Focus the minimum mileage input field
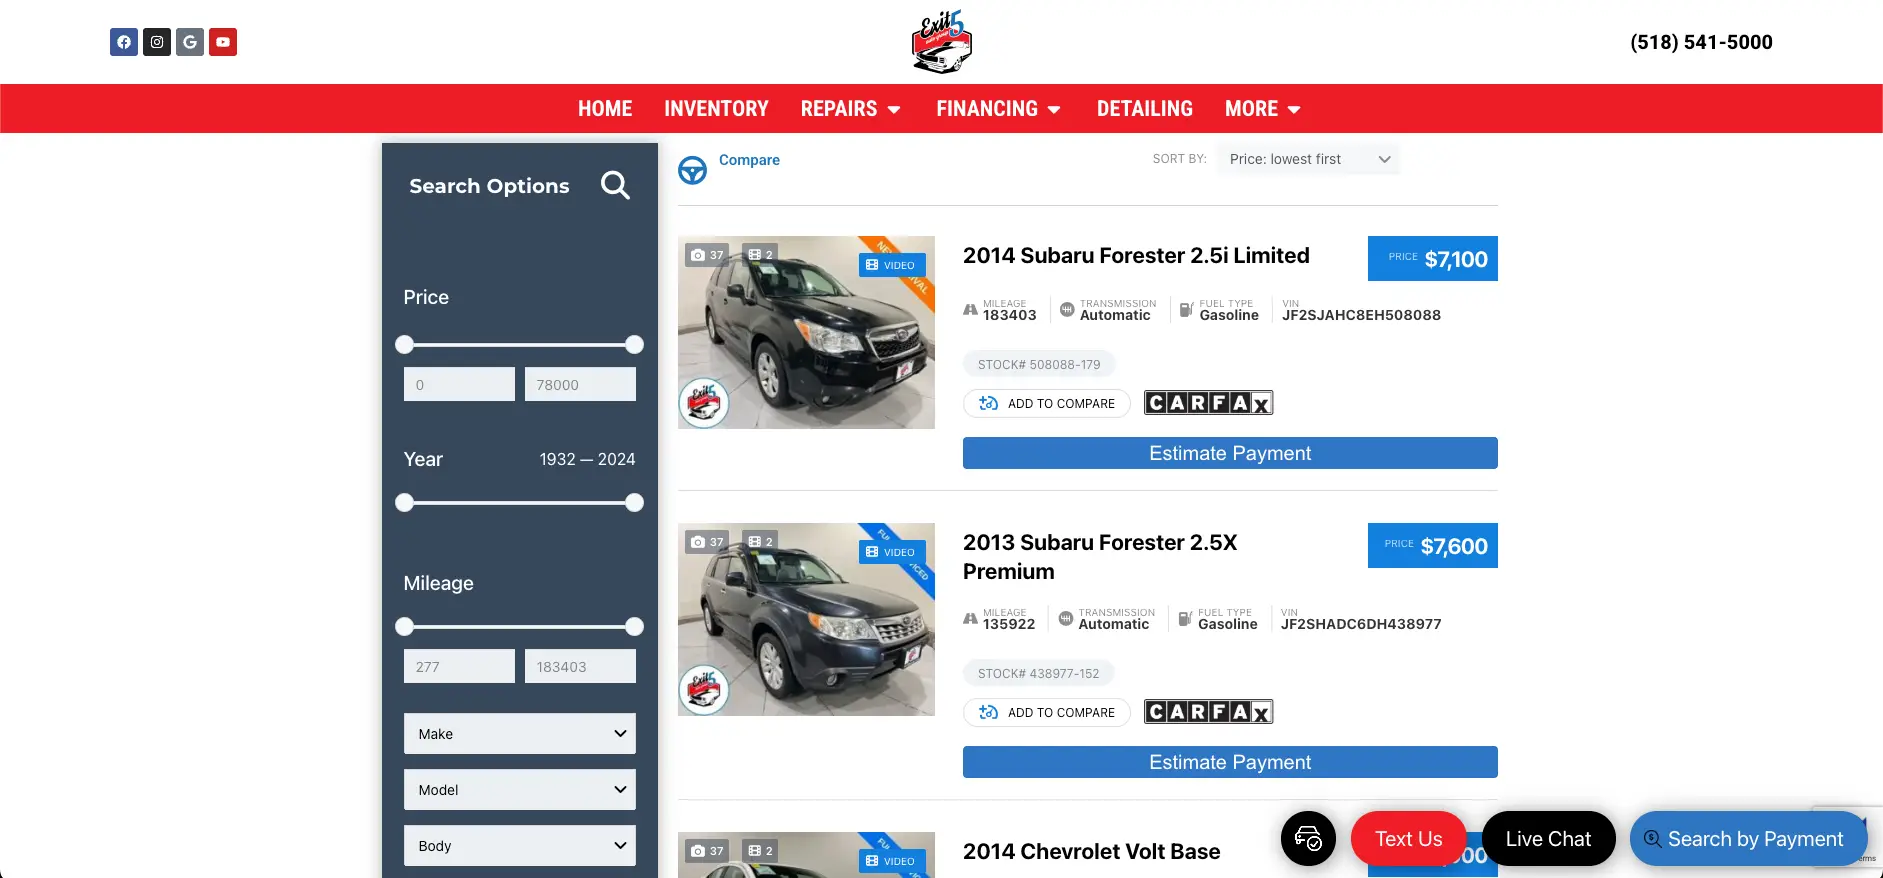This screenshot has height=878, width=1883. pos(459,666)
